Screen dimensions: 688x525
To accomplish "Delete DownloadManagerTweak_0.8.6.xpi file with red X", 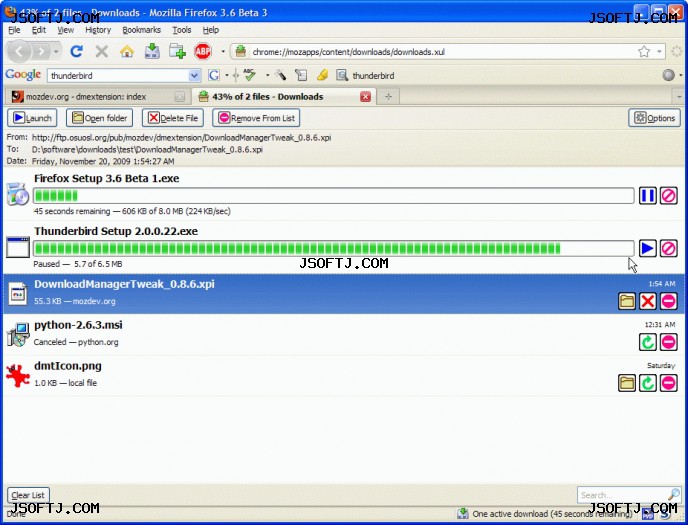I will 648,301.
